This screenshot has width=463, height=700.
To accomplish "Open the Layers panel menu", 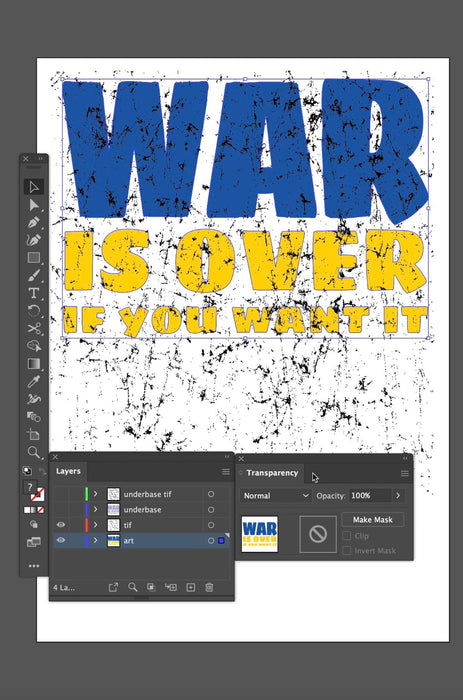I will click(225, 472).
